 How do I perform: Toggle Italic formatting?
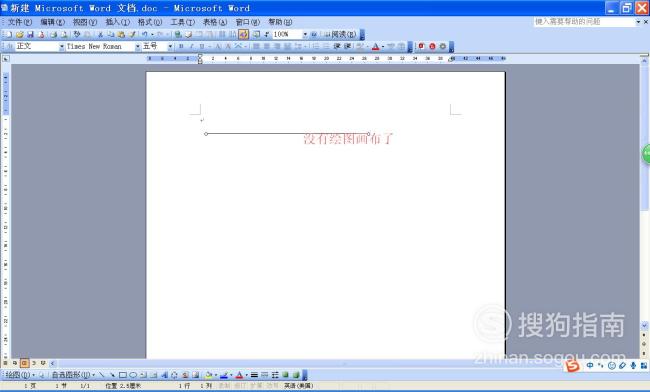[x=191, y=46]
